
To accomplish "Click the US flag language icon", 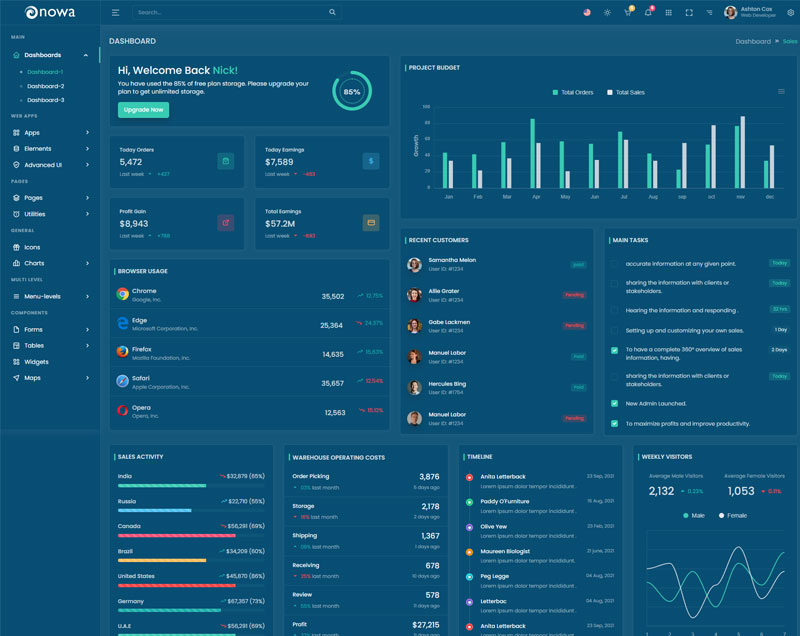I will [586, 13].
